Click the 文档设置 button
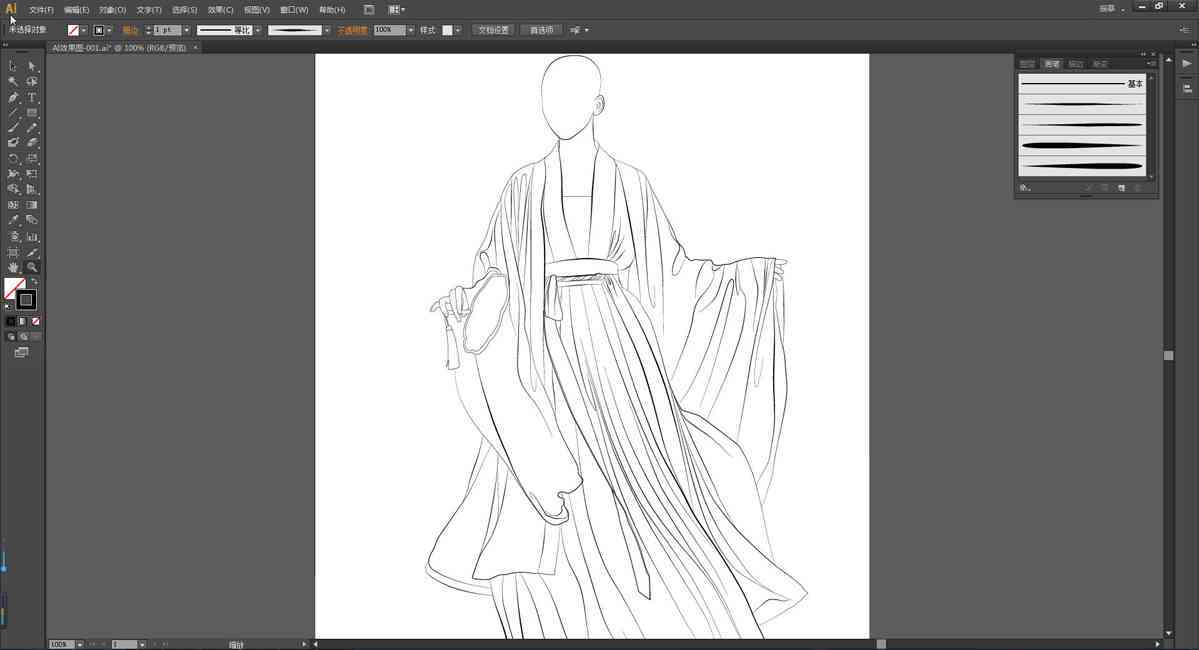1199x650 pixels. pyautogui.click(x=493, y=31)
